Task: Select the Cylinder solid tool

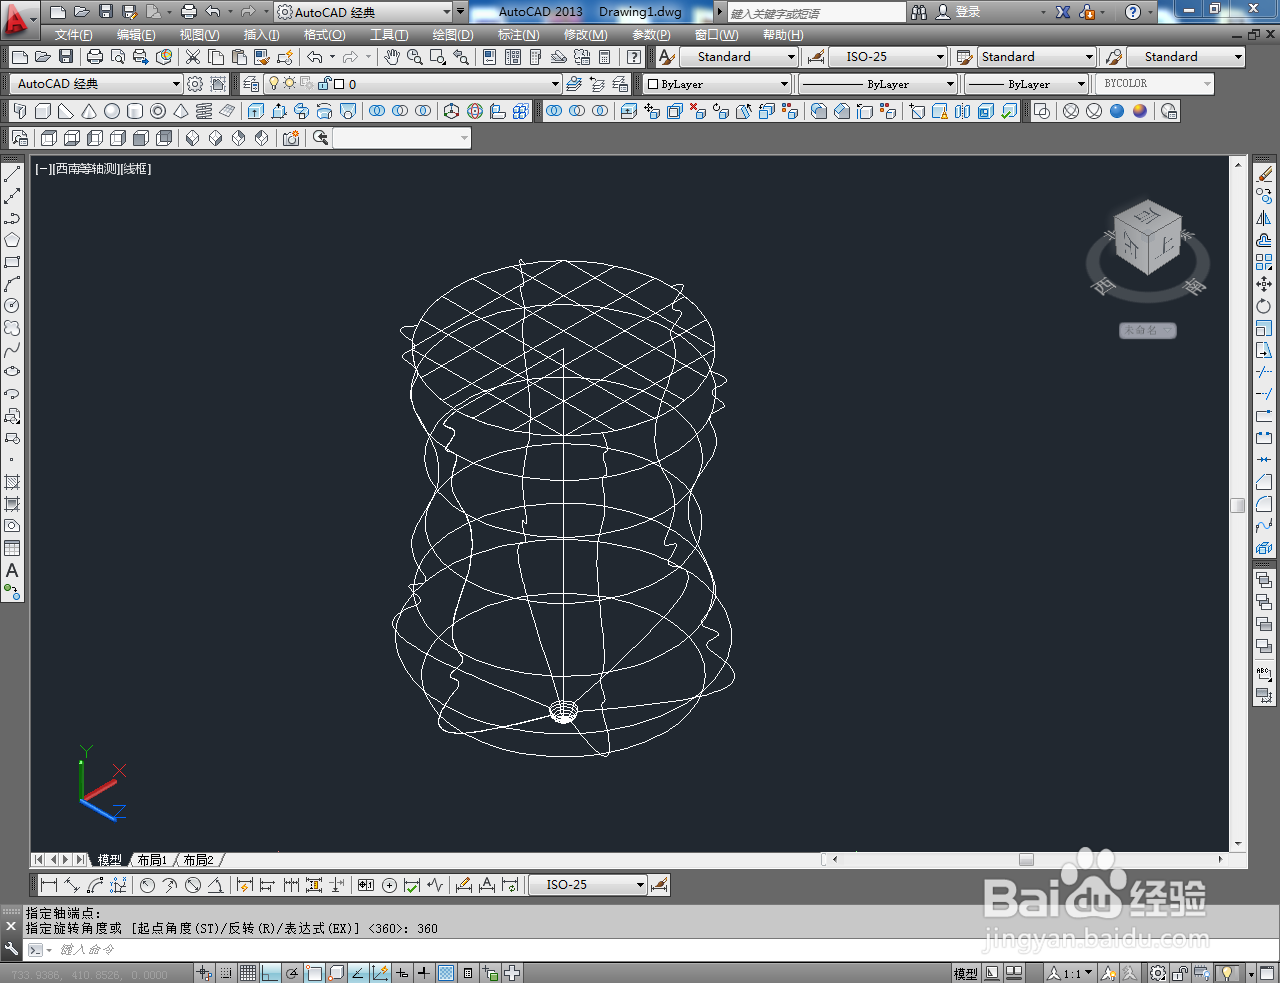Action: (x=135, y=111)
